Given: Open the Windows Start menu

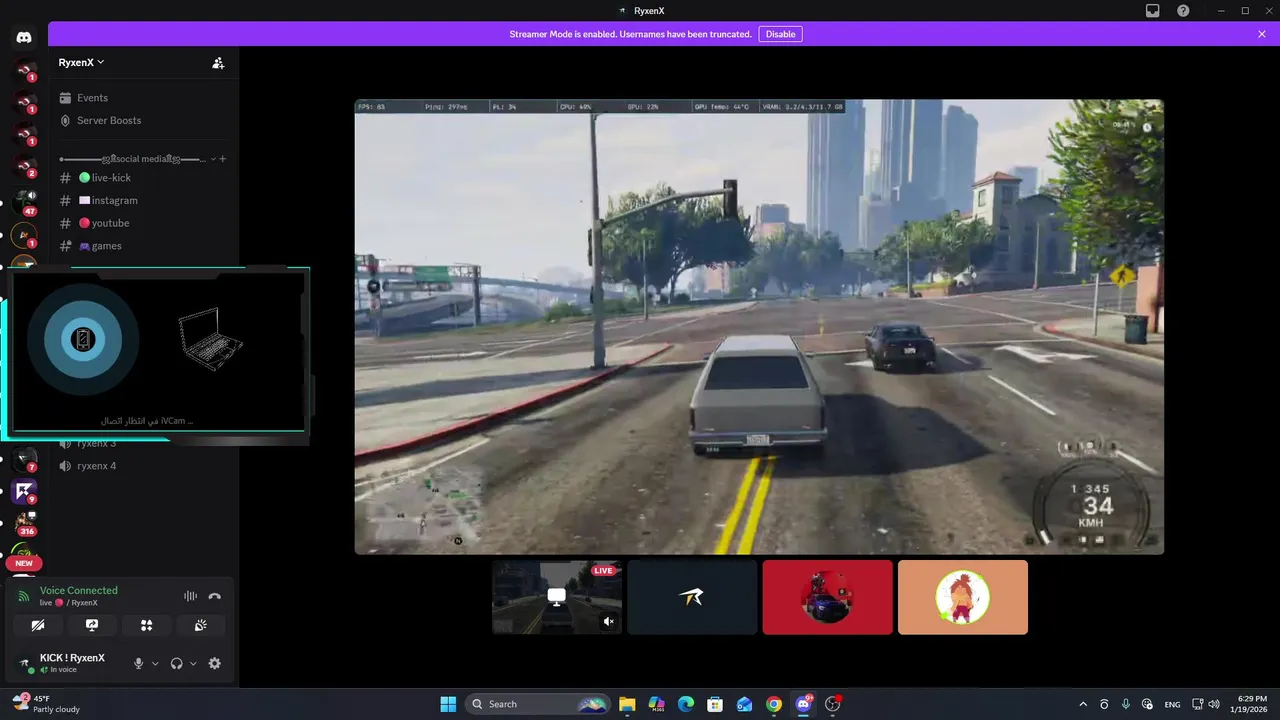Looking at the screenshot, I should coord(448,704).
